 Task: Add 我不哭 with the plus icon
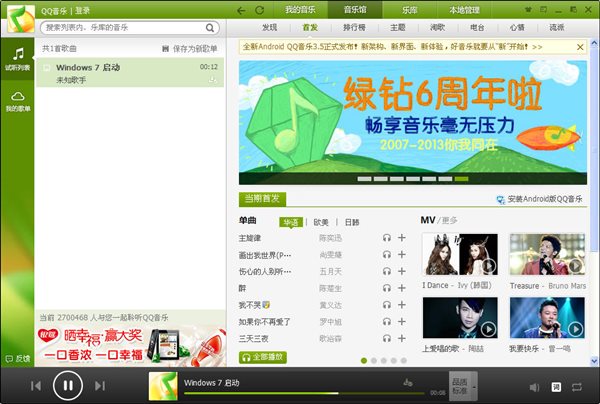point(401,305)
